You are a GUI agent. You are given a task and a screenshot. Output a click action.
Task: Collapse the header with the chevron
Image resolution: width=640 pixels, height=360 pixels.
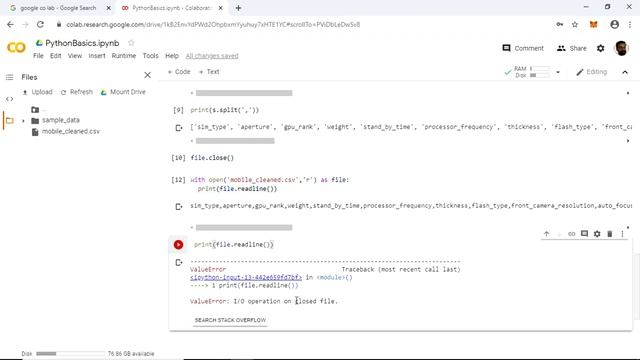tap(625, 72)
